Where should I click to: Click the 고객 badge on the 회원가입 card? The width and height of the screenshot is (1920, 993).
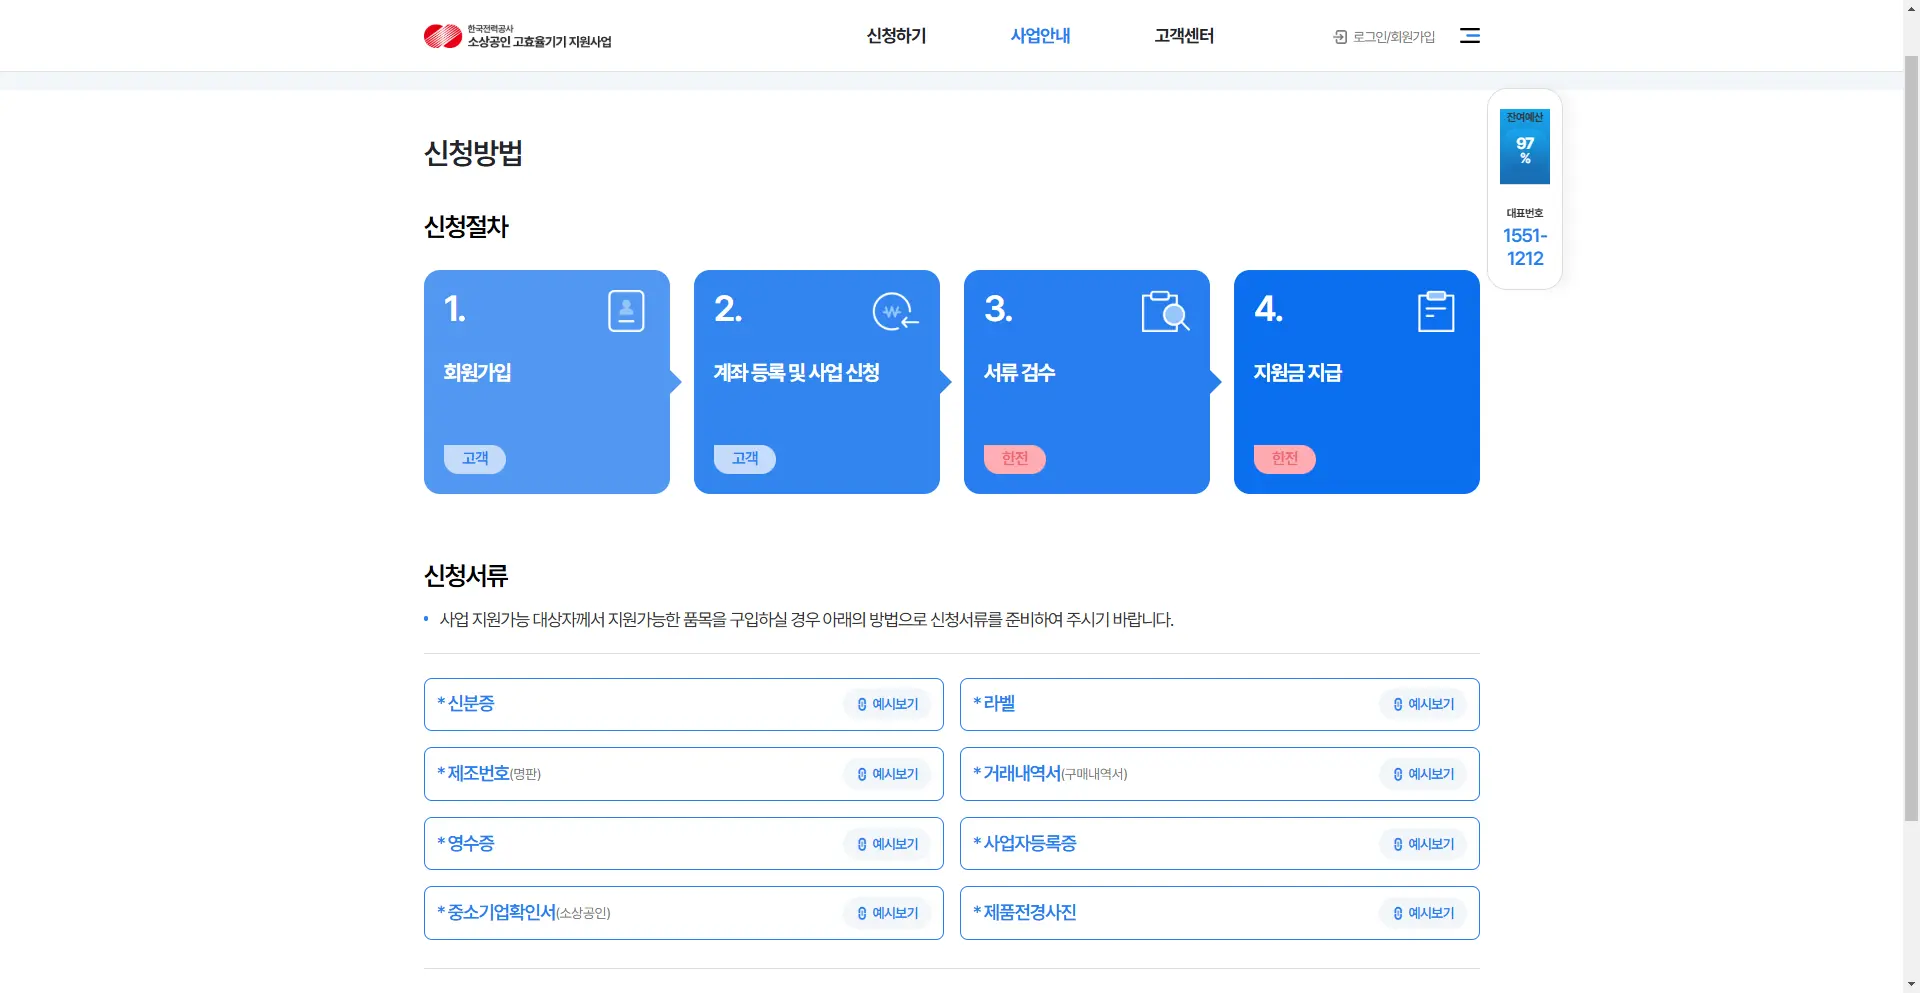474,459
